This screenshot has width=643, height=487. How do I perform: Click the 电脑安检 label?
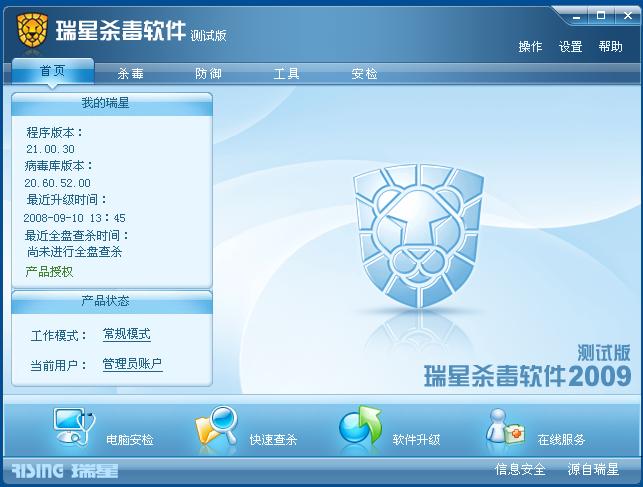pos(130,440)
